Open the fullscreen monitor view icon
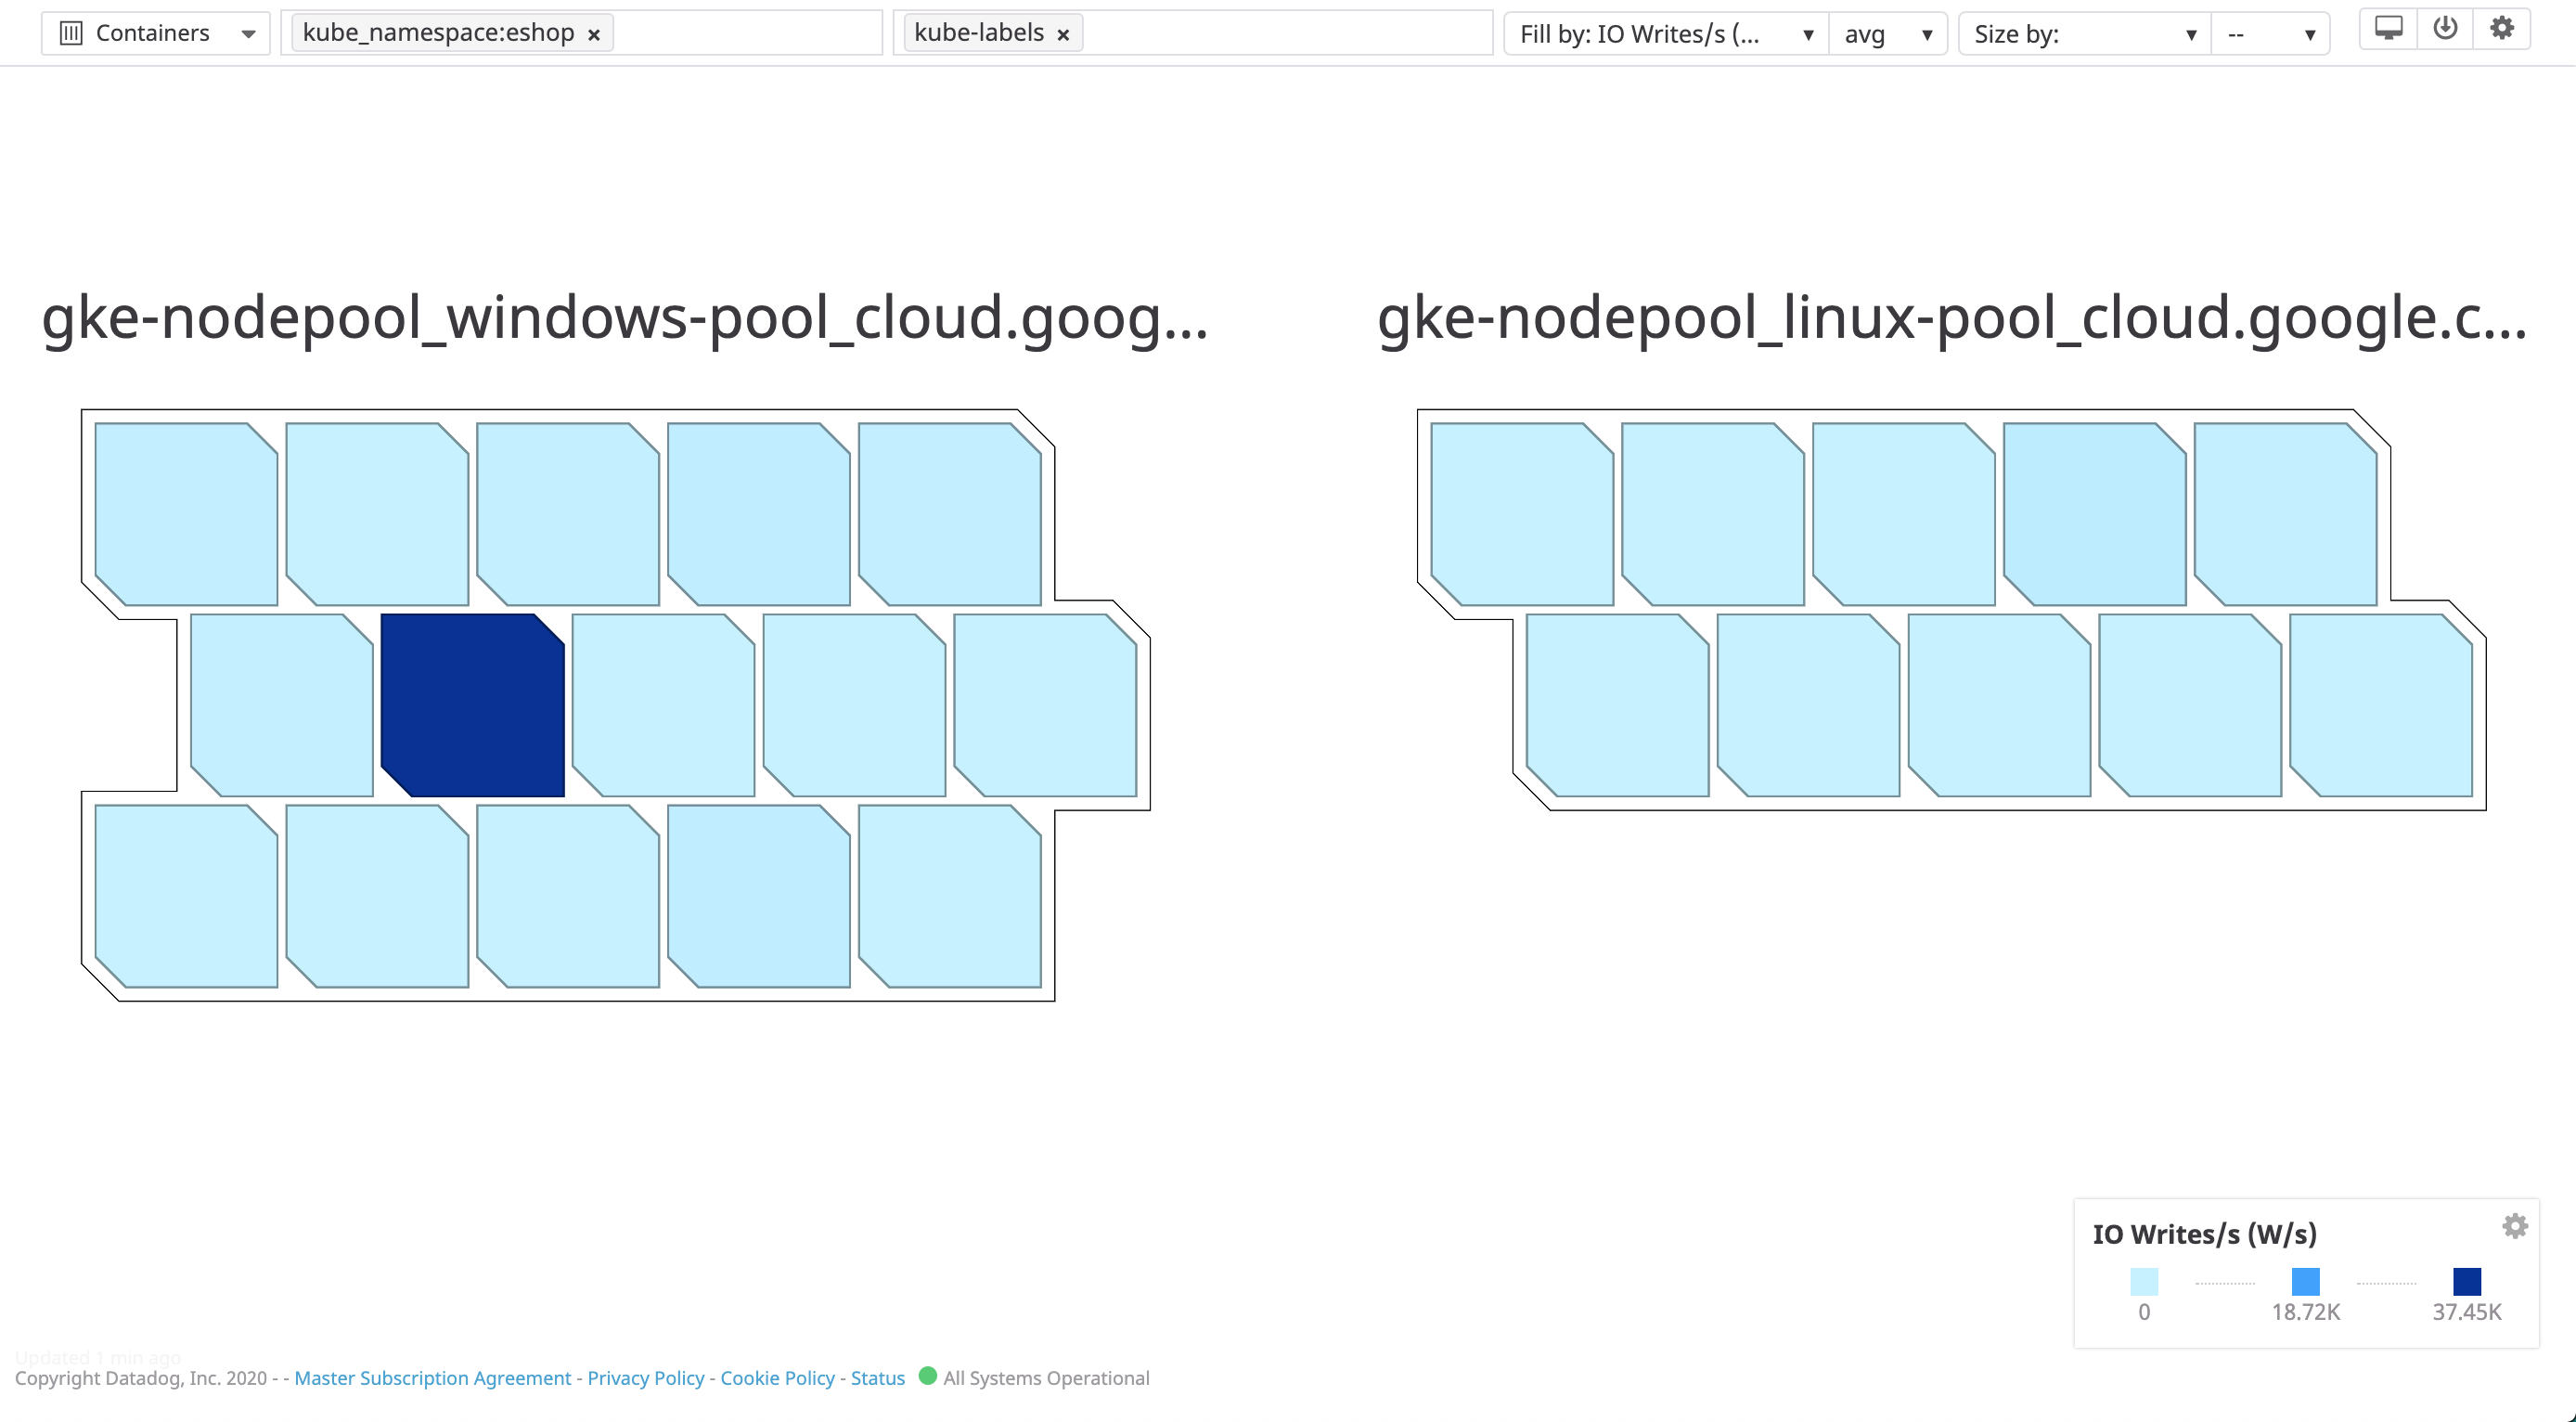The image size is (2576, 1422). 2388,29
